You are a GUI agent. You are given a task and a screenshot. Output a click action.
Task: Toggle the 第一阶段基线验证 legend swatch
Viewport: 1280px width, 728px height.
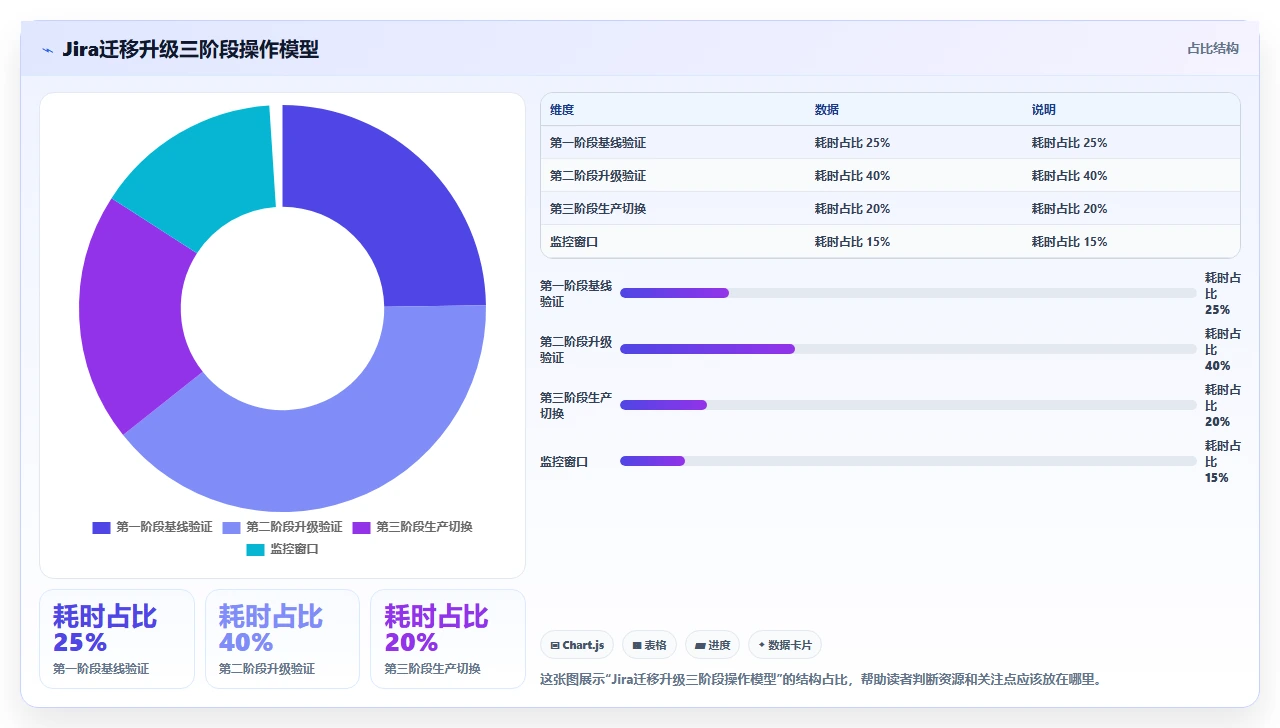(101, 527)
